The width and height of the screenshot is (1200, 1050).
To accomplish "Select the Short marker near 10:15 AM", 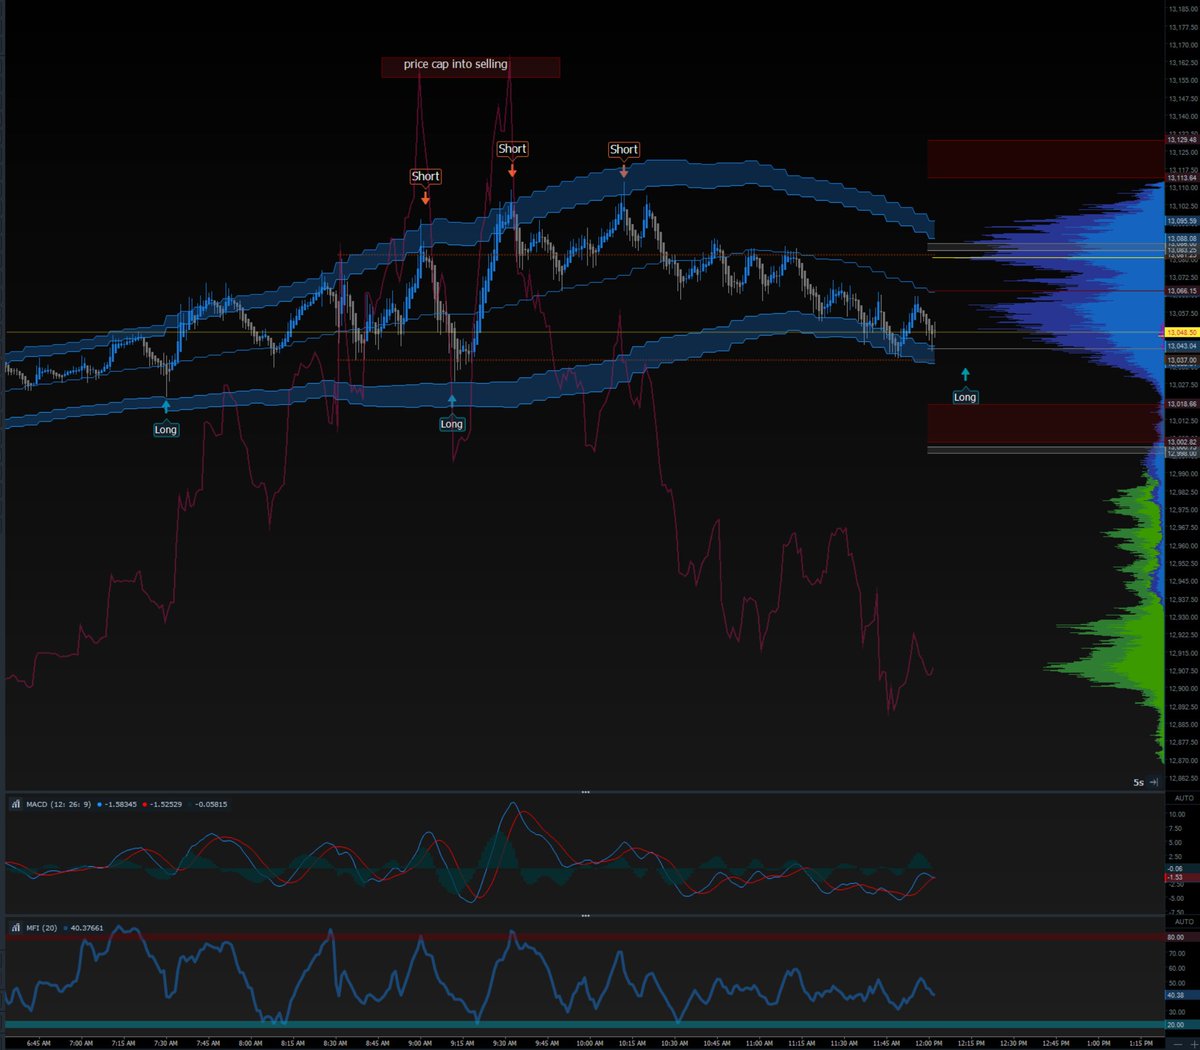I will point(623,149).
